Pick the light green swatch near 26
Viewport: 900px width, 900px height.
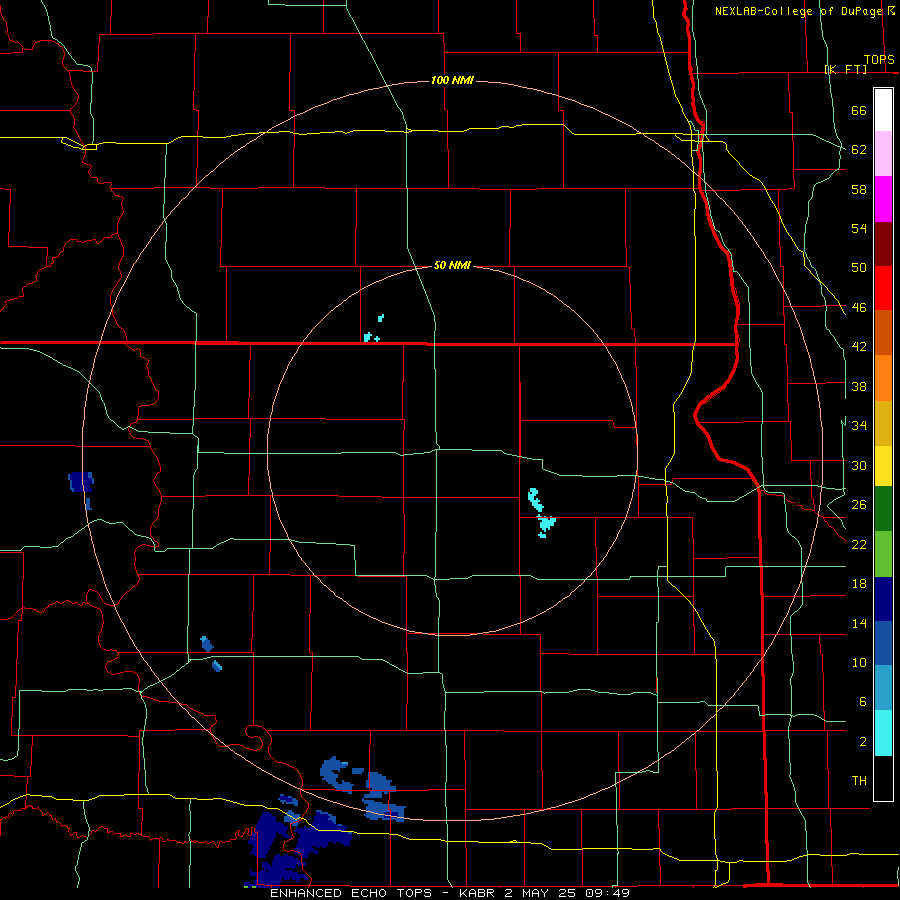(883, 554)
